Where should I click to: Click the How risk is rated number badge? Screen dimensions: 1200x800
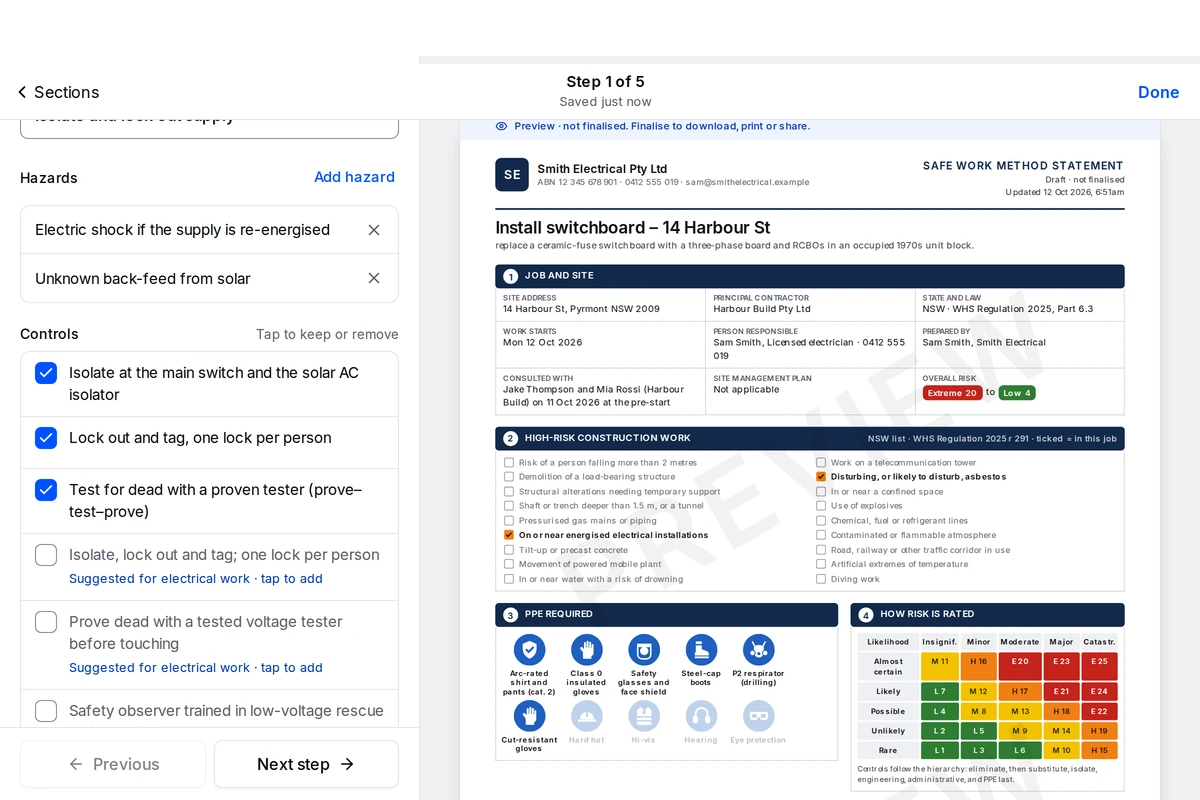[866, 615]
